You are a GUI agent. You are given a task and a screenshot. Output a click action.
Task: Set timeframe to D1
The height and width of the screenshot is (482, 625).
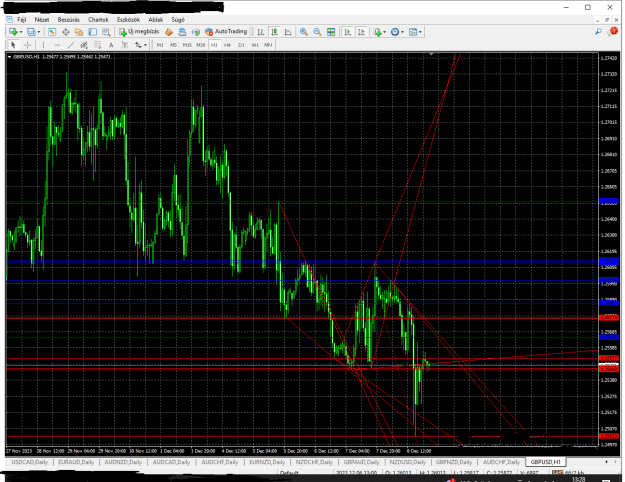pyautogui.click(x=241, y=45)
